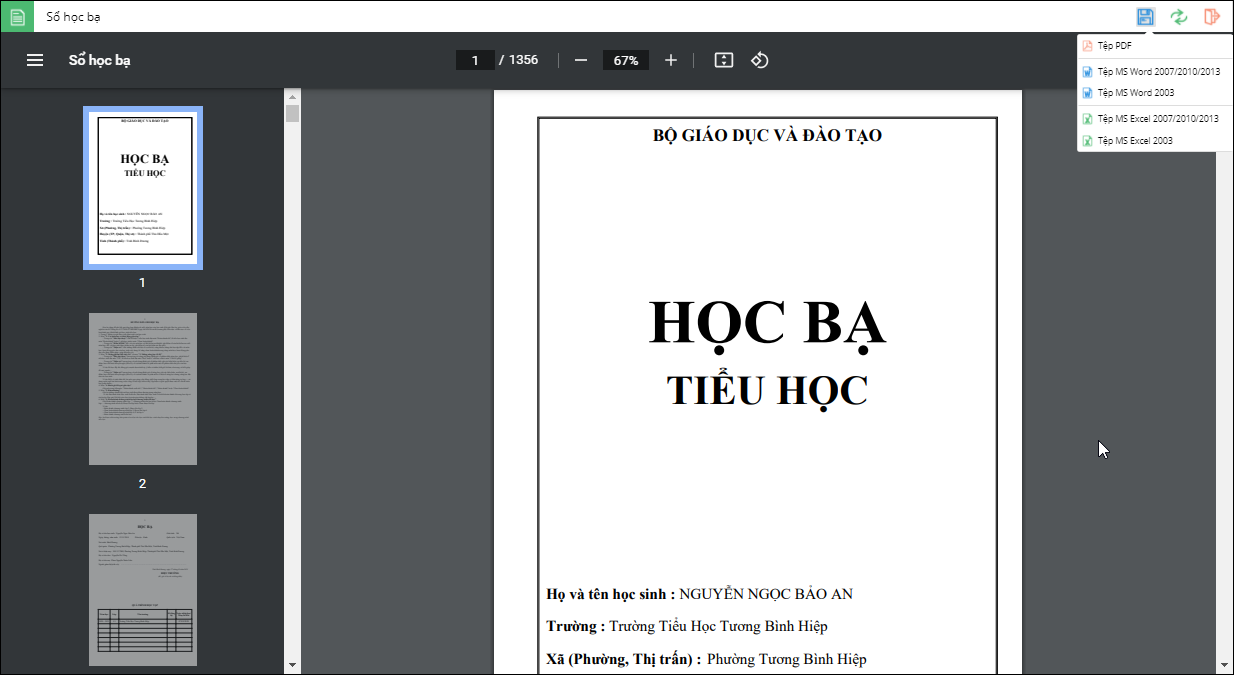Zoom out with the minus button

(x=581, y=60)
